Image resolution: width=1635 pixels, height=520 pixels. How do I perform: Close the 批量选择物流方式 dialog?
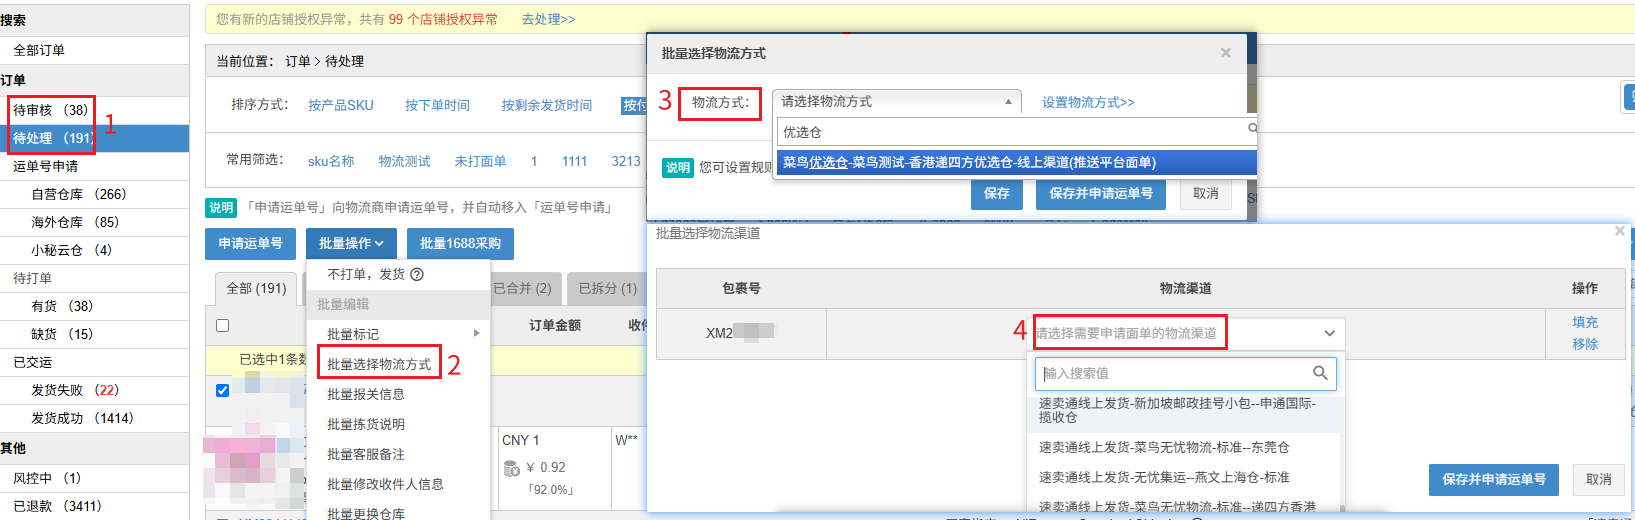pyautogui.click(x=1225, y=53)
